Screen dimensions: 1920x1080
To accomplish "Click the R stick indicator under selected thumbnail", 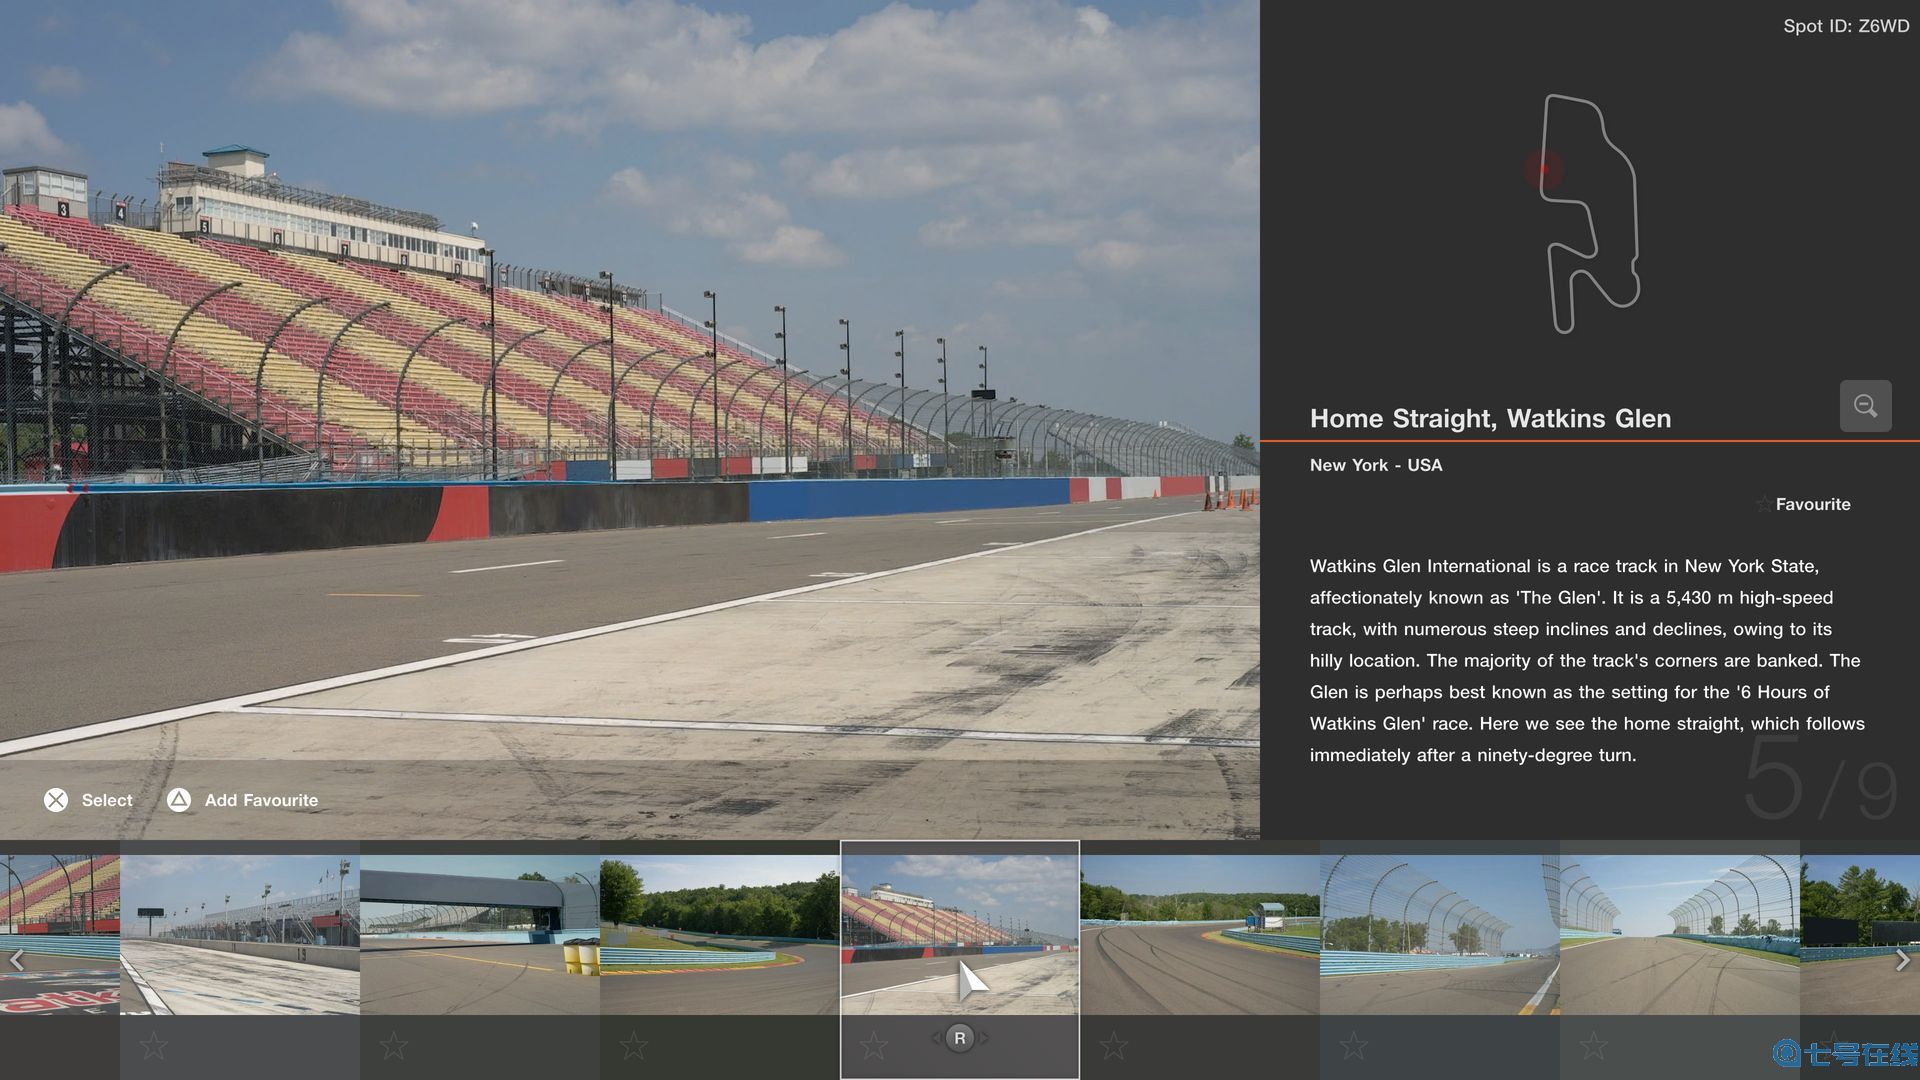I will (959, 1038).
